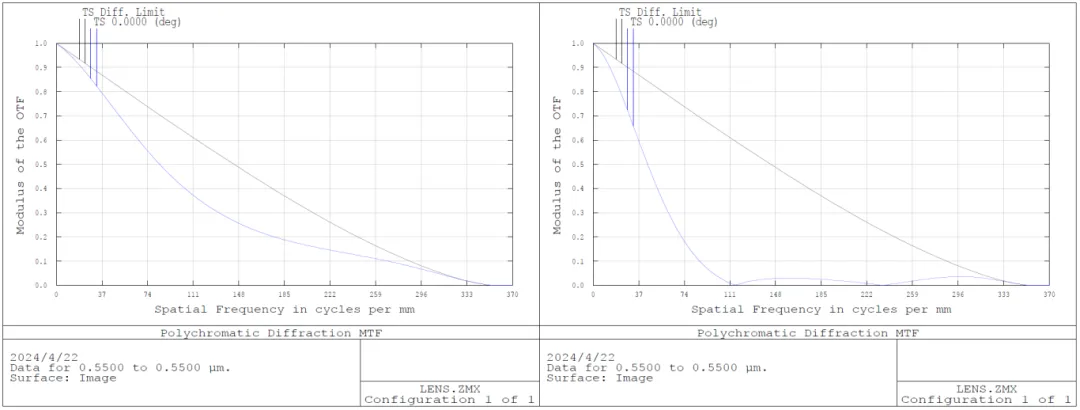Click the "185" x-axis tick in left plot
This screenshot has height=410, width=1080.
(284, 295)
